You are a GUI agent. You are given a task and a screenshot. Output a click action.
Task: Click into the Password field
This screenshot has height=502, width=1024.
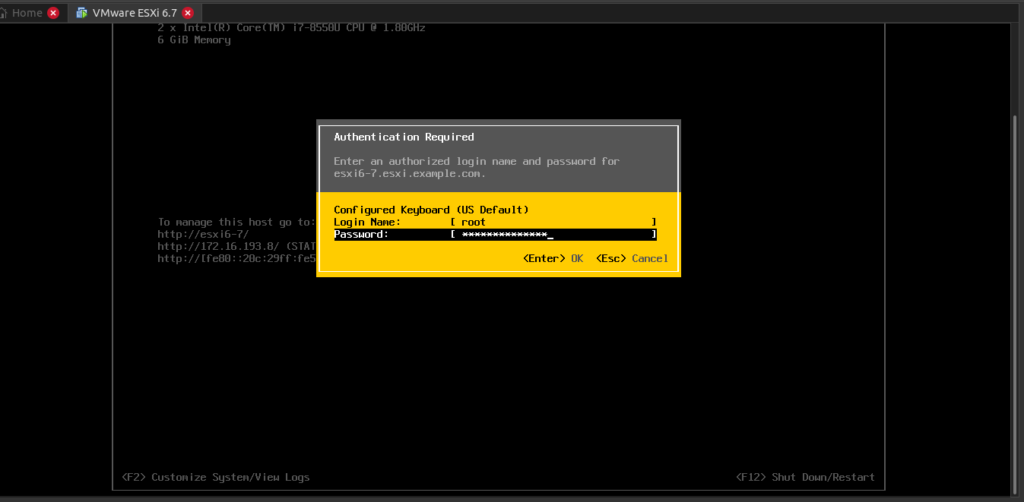(x=553, y=234)
